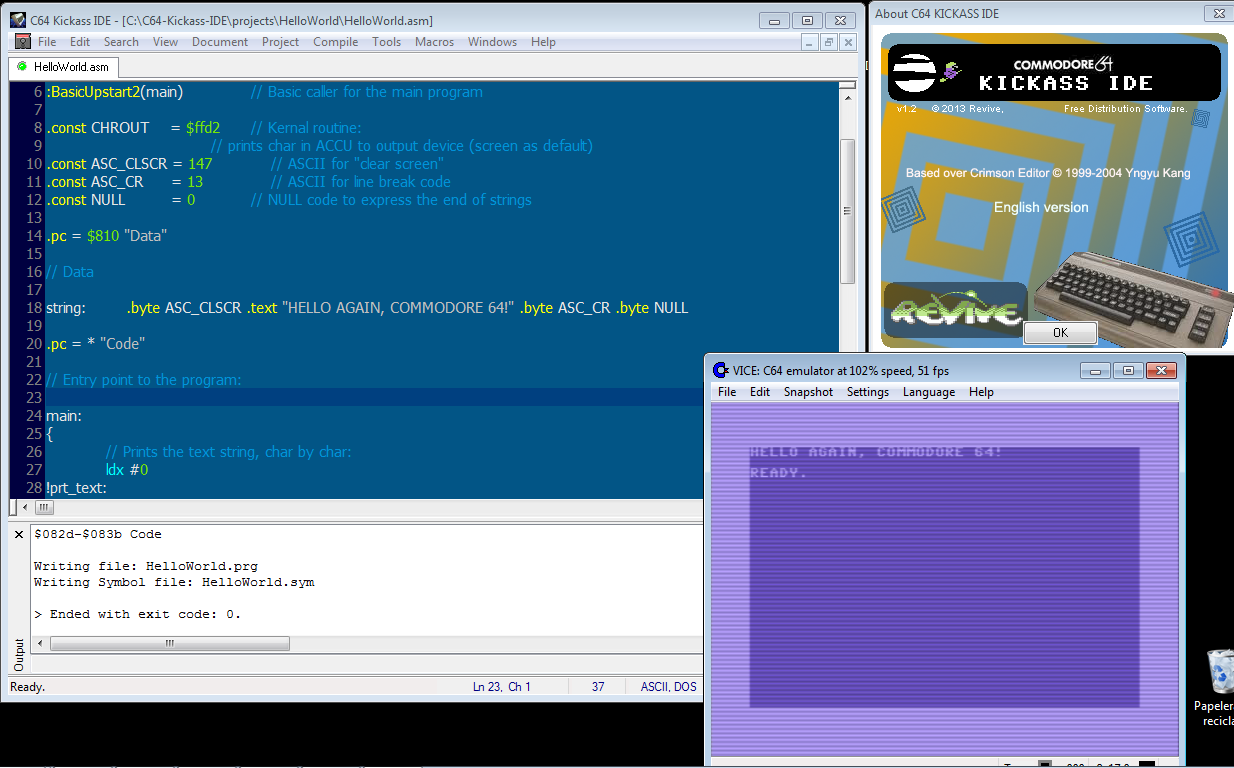Open the VICE Help menu
Image resolution: width=1234 pixels, height=768 pixels.
(x=981, y=392)
